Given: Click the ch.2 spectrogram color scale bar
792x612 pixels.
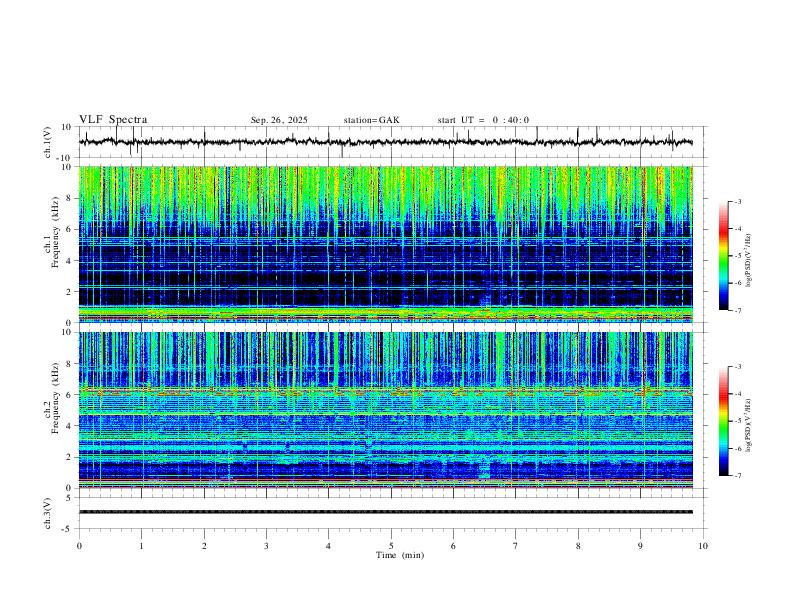Looking at the screenshot, I should click(x=724, y=421).
